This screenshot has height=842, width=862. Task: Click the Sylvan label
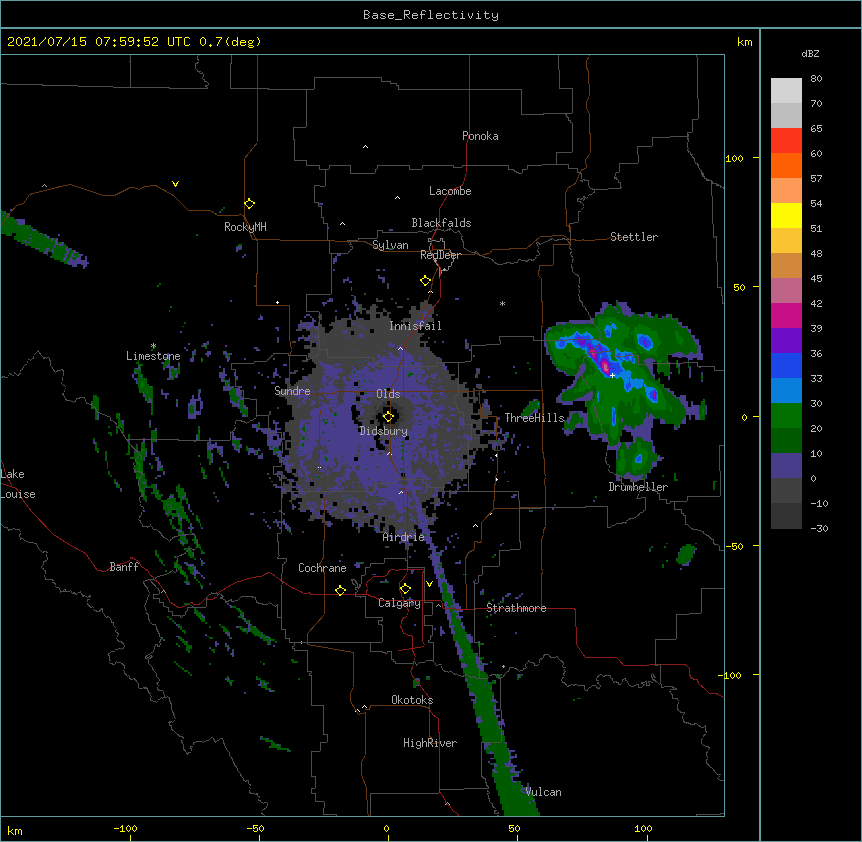(x=390, y=245)
